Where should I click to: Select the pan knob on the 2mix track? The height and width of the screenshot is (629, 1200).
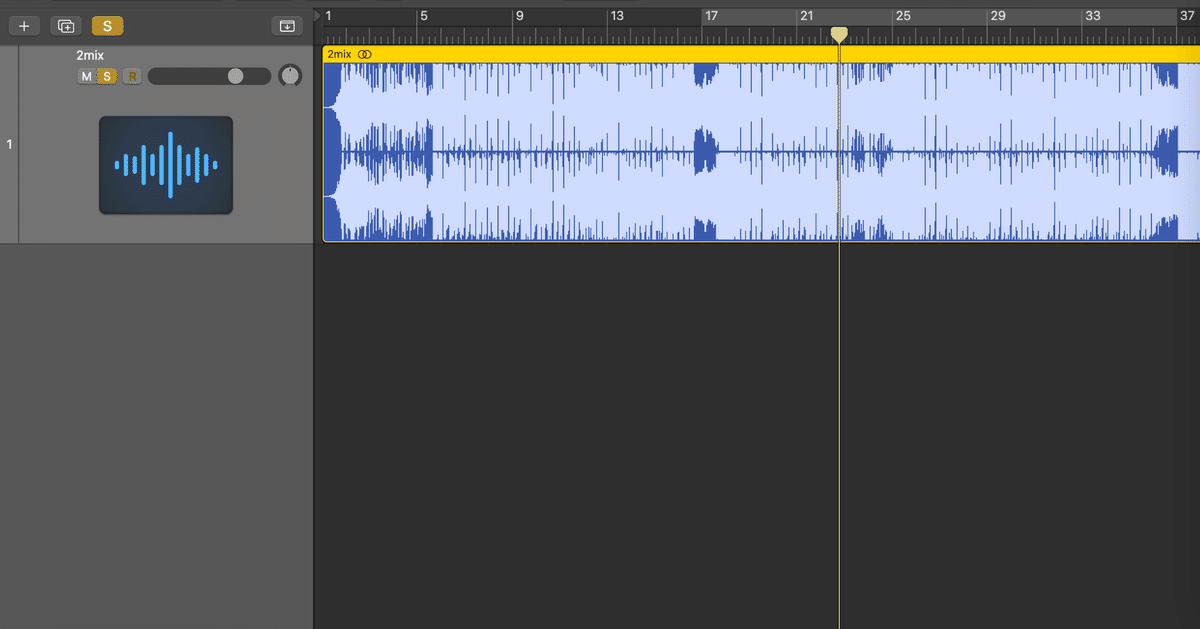point(290,75)
